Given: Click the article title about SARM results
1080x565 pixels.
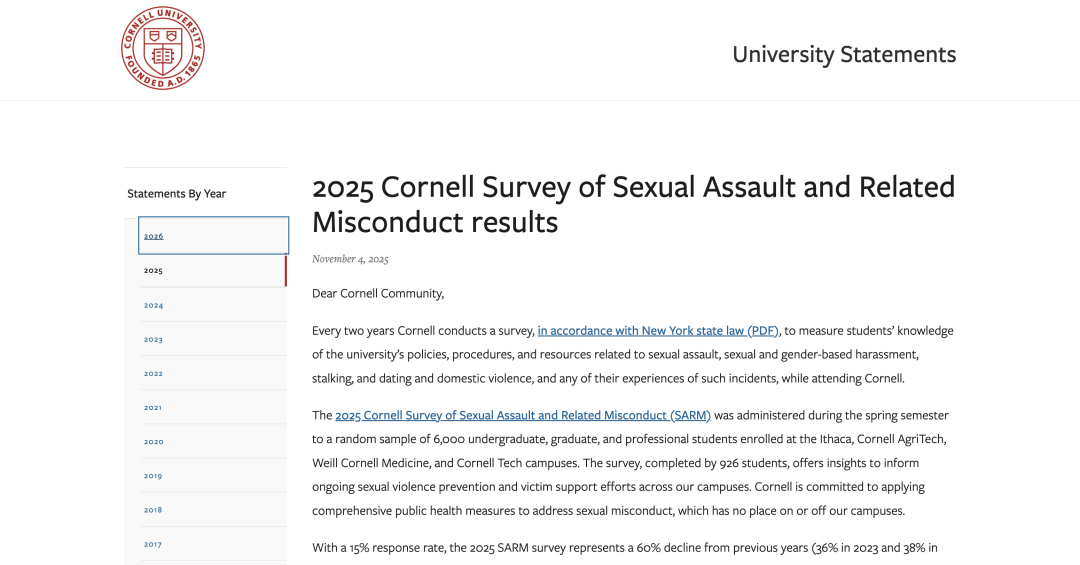Looking at the screenshot, I should (633, 205).
